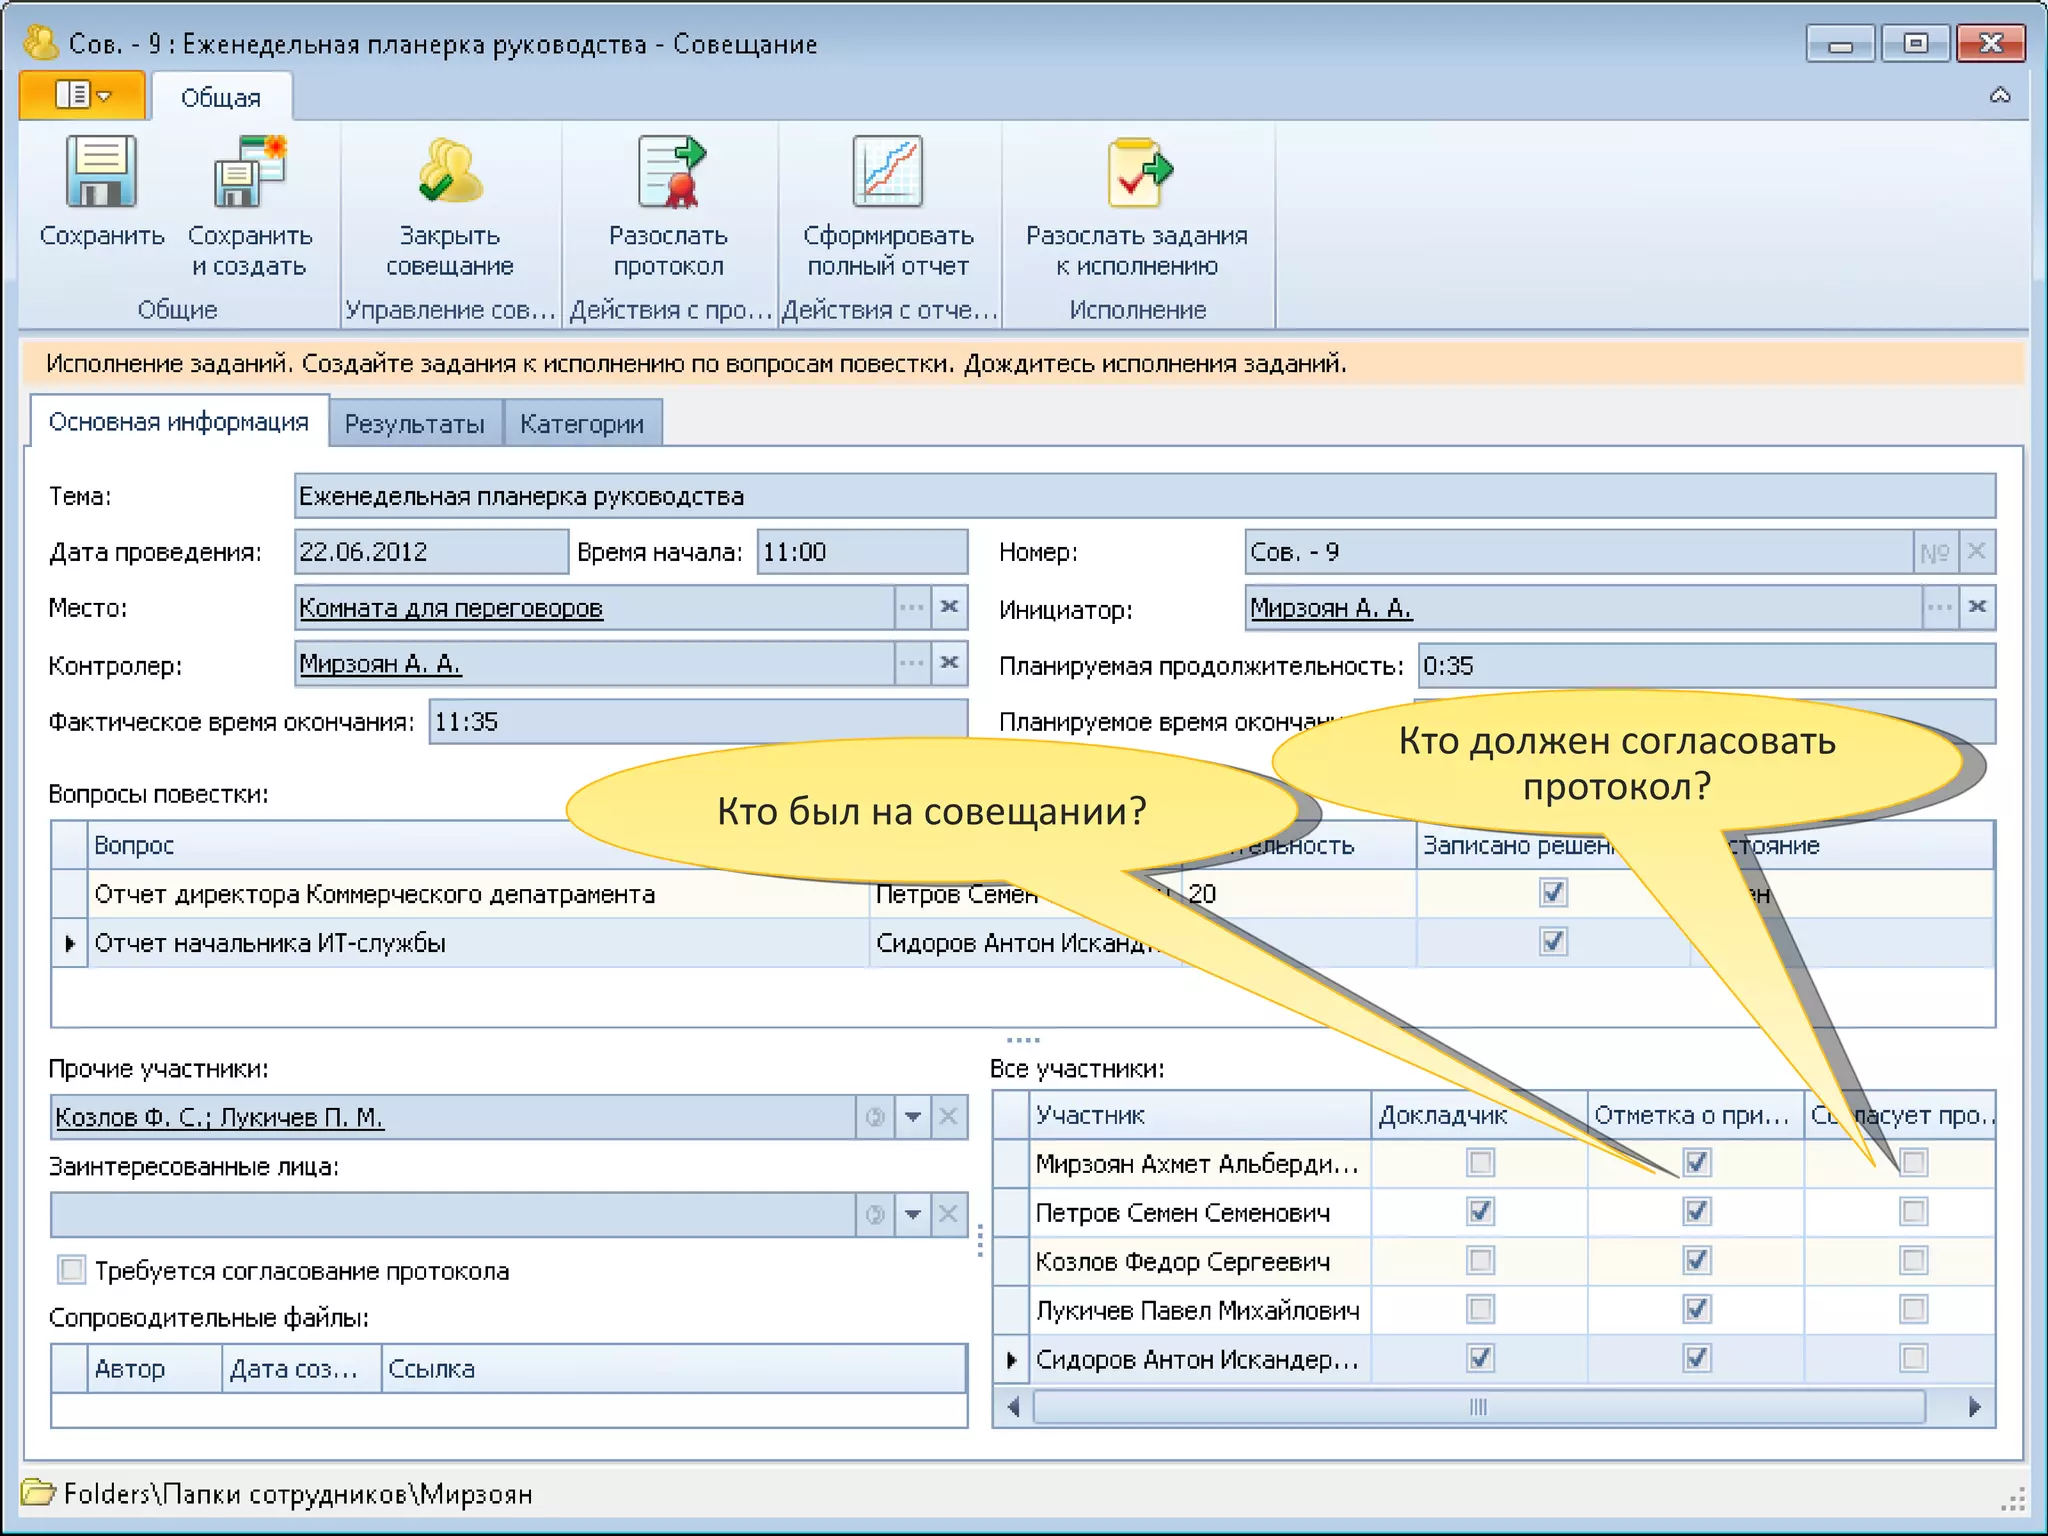Expand the Прочие участники dropdown arrow
Screen dimensions: 2048x1536
pos(912,1117)
